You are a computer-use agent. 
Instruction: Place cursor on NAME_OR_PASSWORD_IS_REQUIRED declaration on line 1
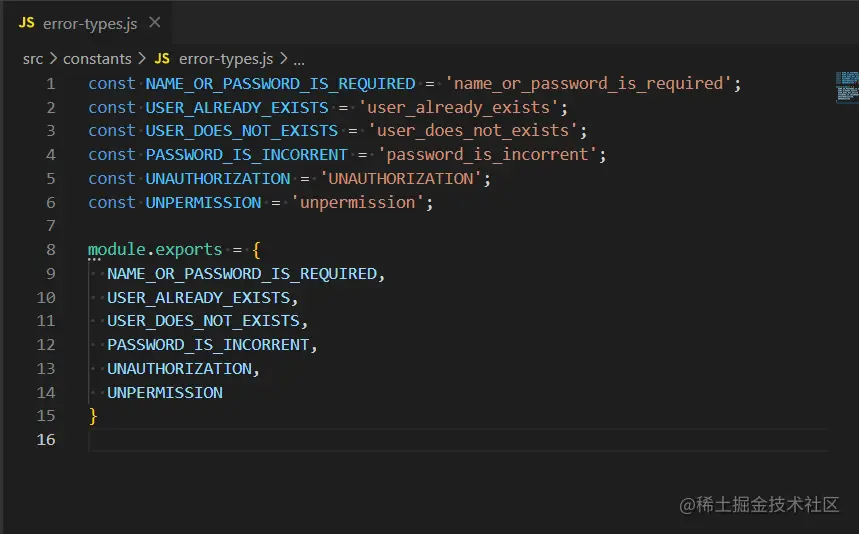[280, 84]
